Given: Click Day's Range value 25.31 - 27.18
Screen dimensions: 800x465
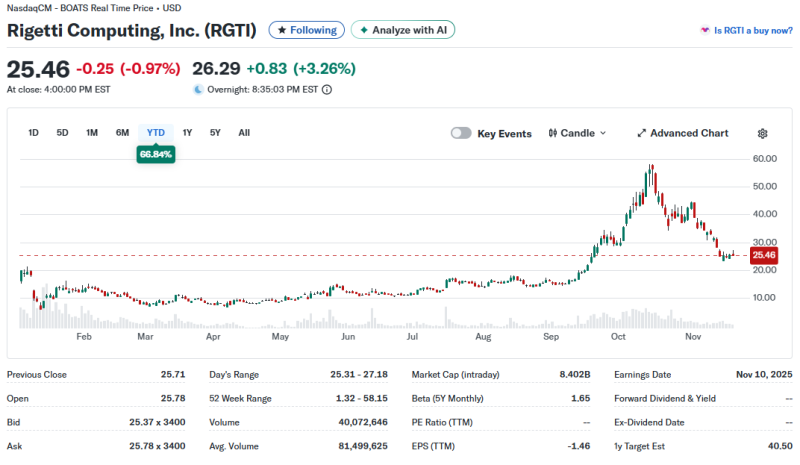Looking at the screenshot, I should click(359, 375).
